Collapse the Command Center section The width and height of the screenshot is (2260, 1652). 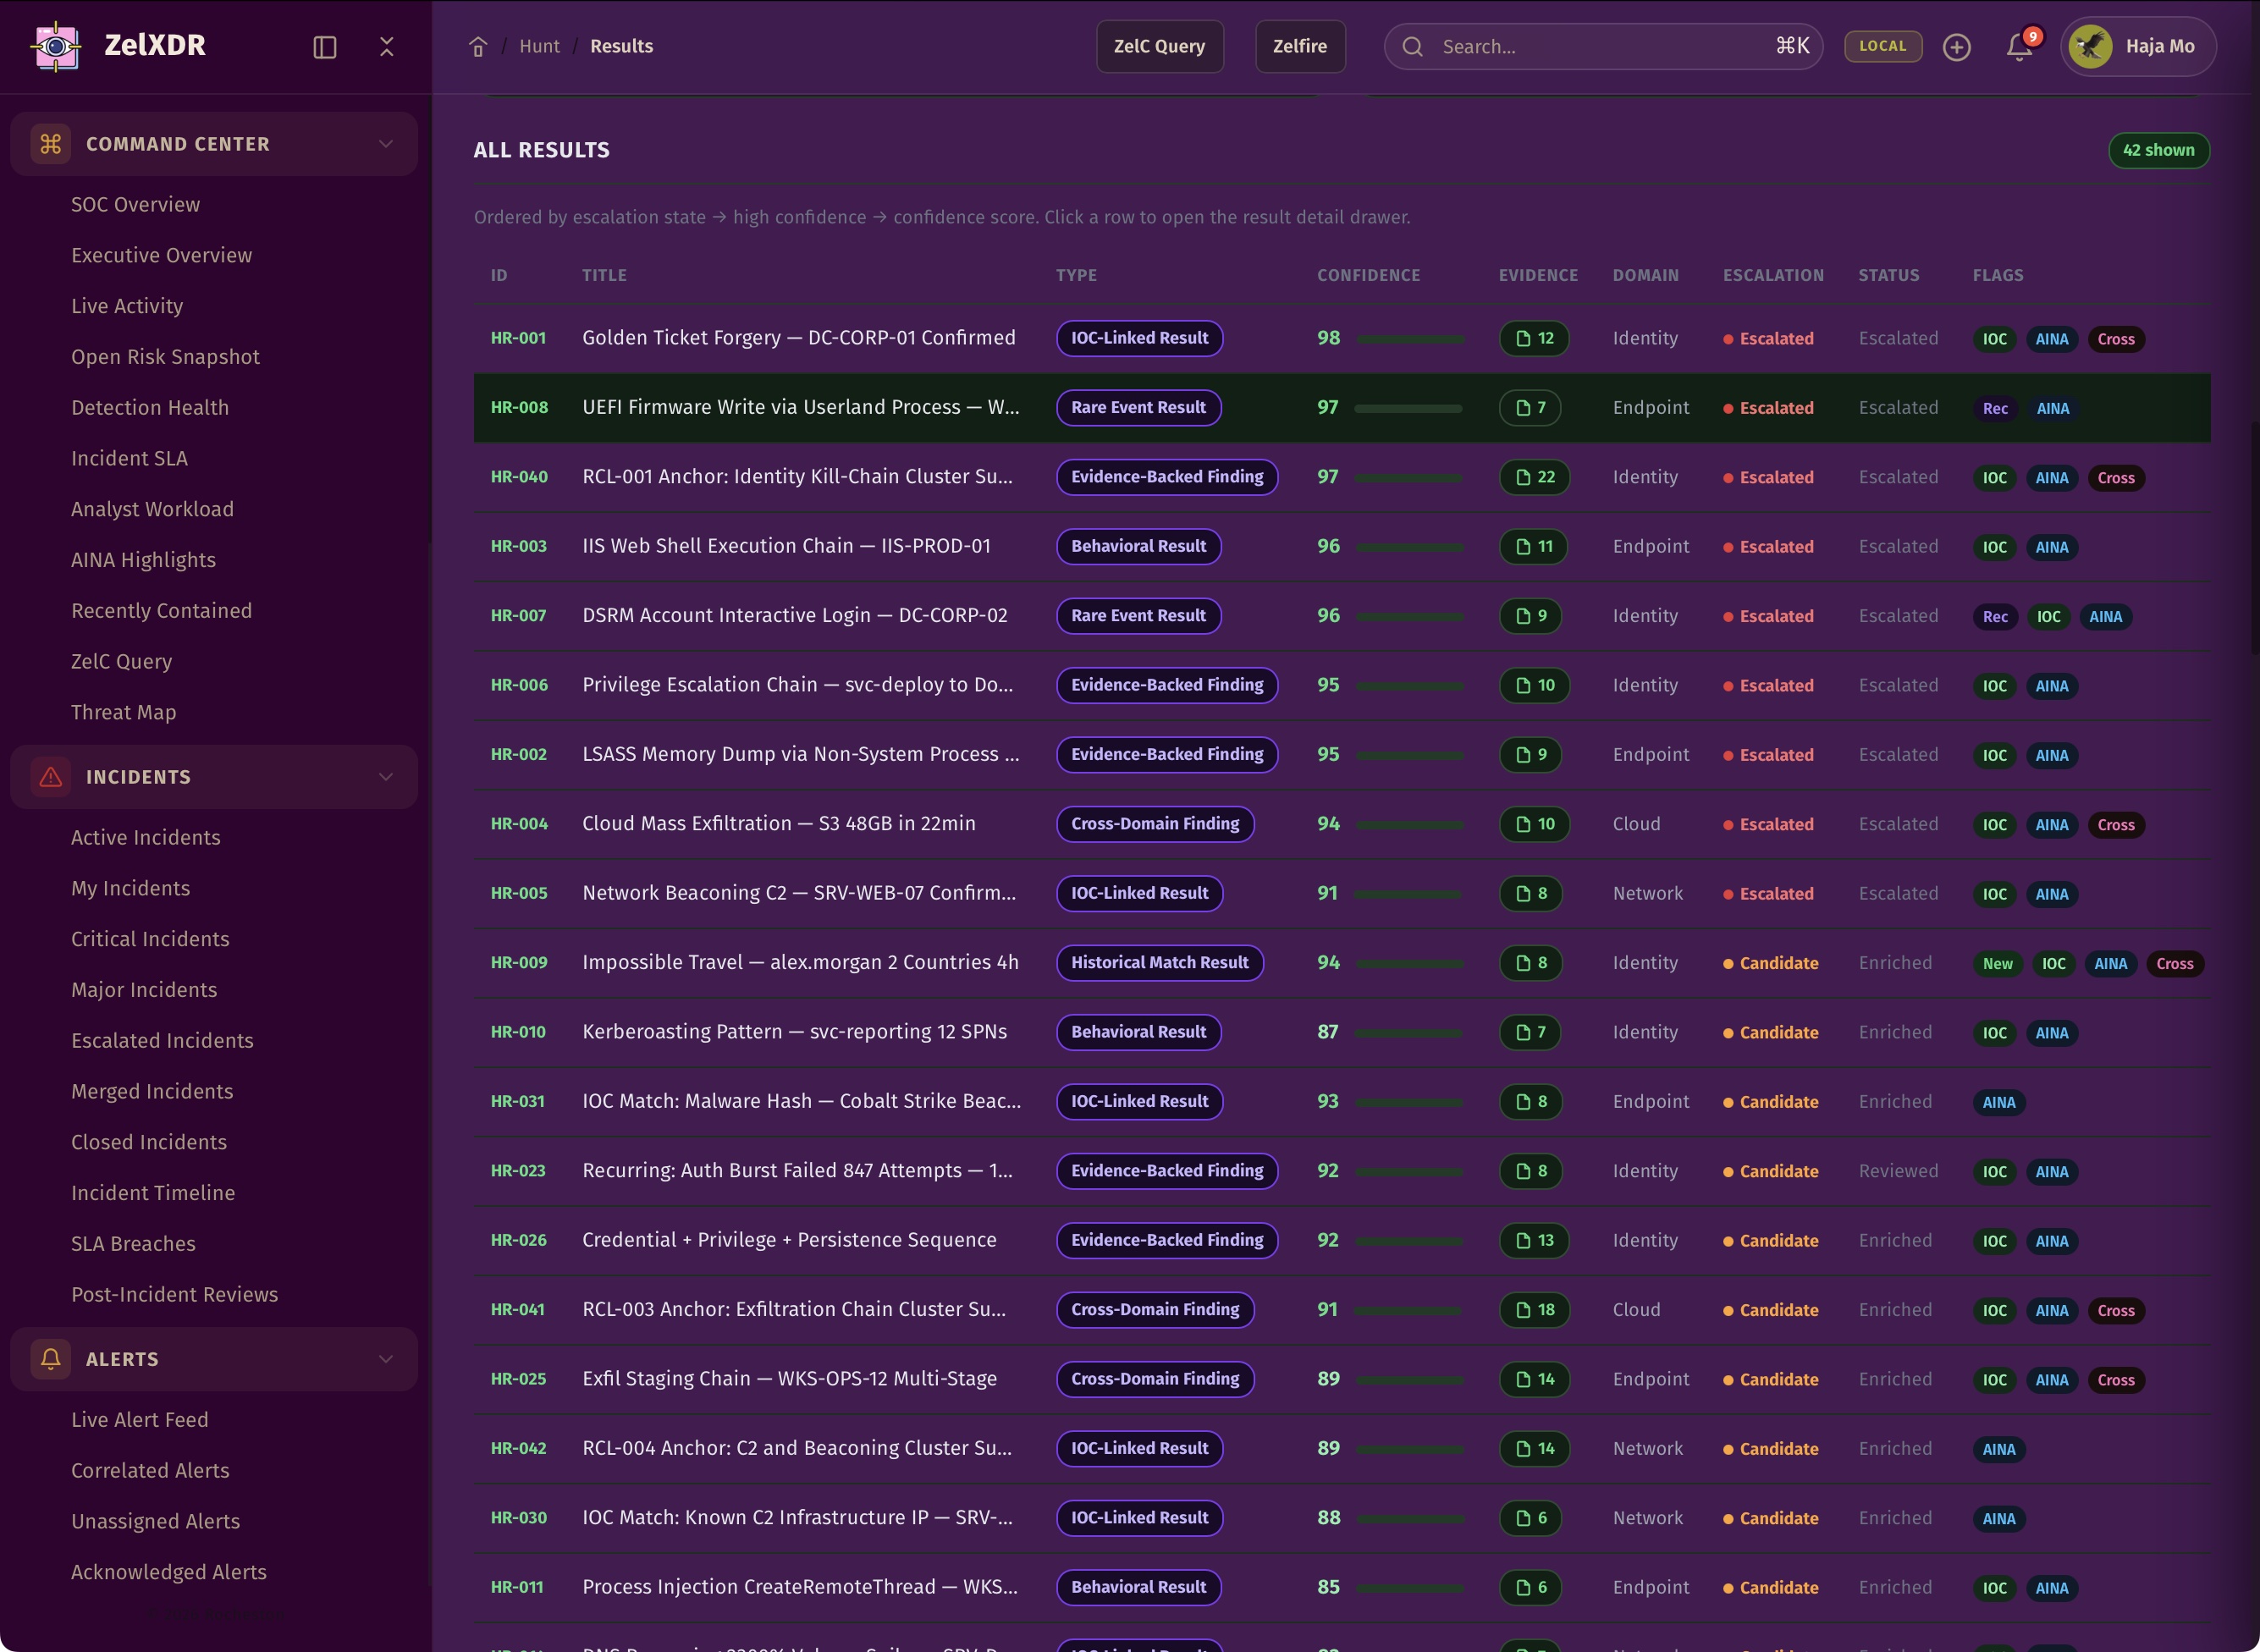pyautogui.click(x=386, y=144)
